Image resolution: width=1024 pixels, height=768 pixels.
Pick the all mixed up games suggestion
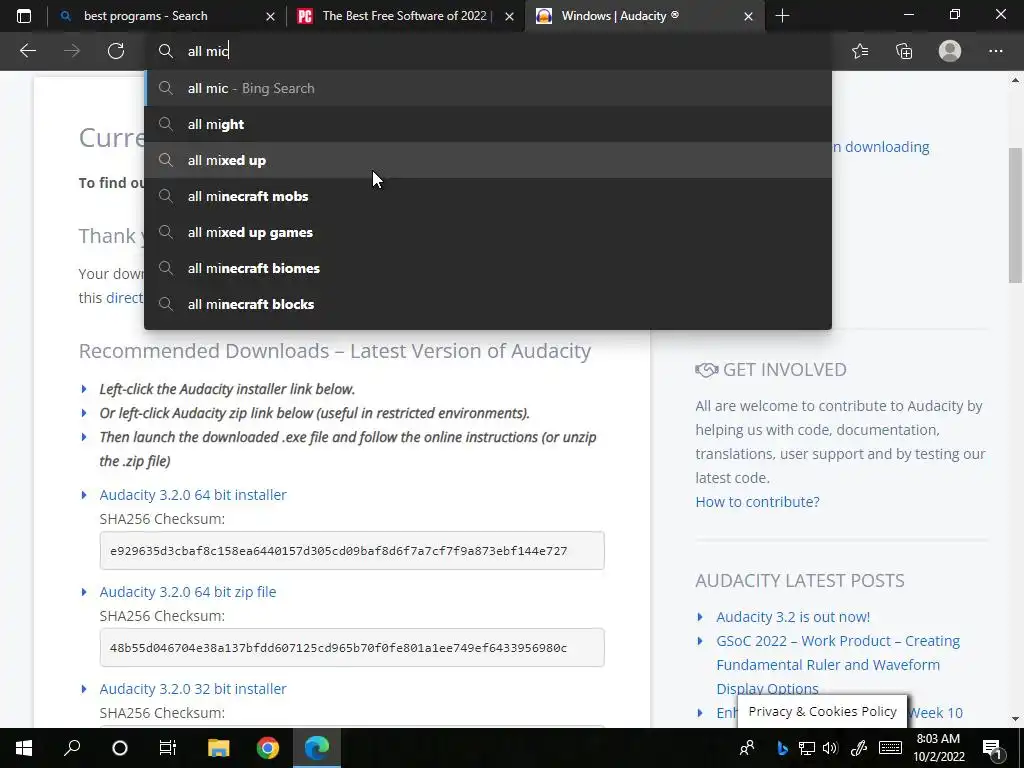(488, 232)
